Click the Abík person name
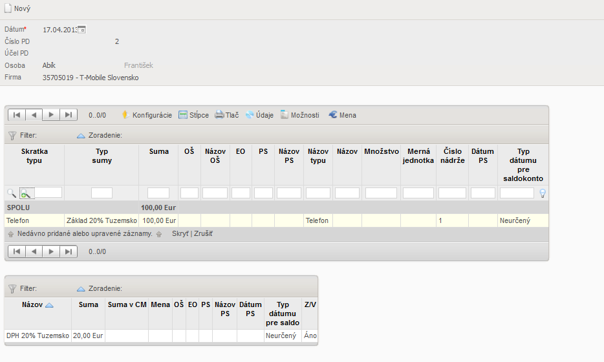This screenshot has width=604, height=362. click(x=49, y=65)
